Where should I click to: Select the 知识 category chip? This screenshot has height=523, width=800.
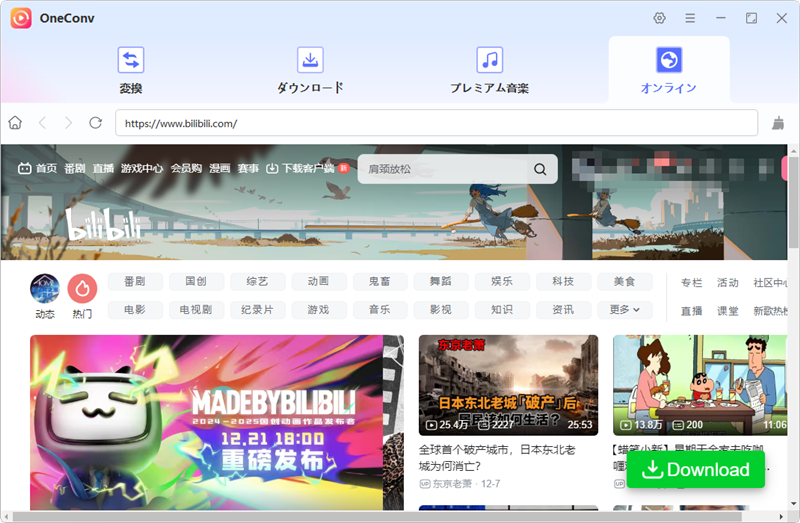coord(503,310)
